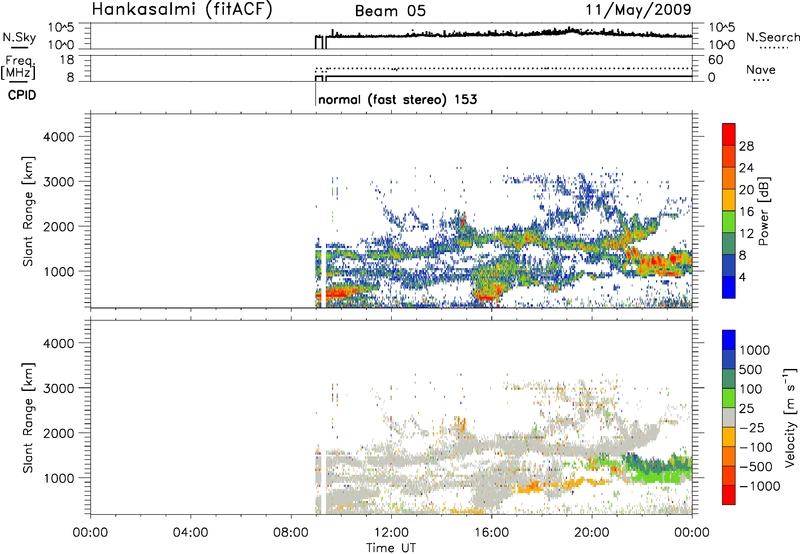Click the normal (fast stereo) 153 text
This screenshot has width=800, height=554.
(x=397, y=99)
